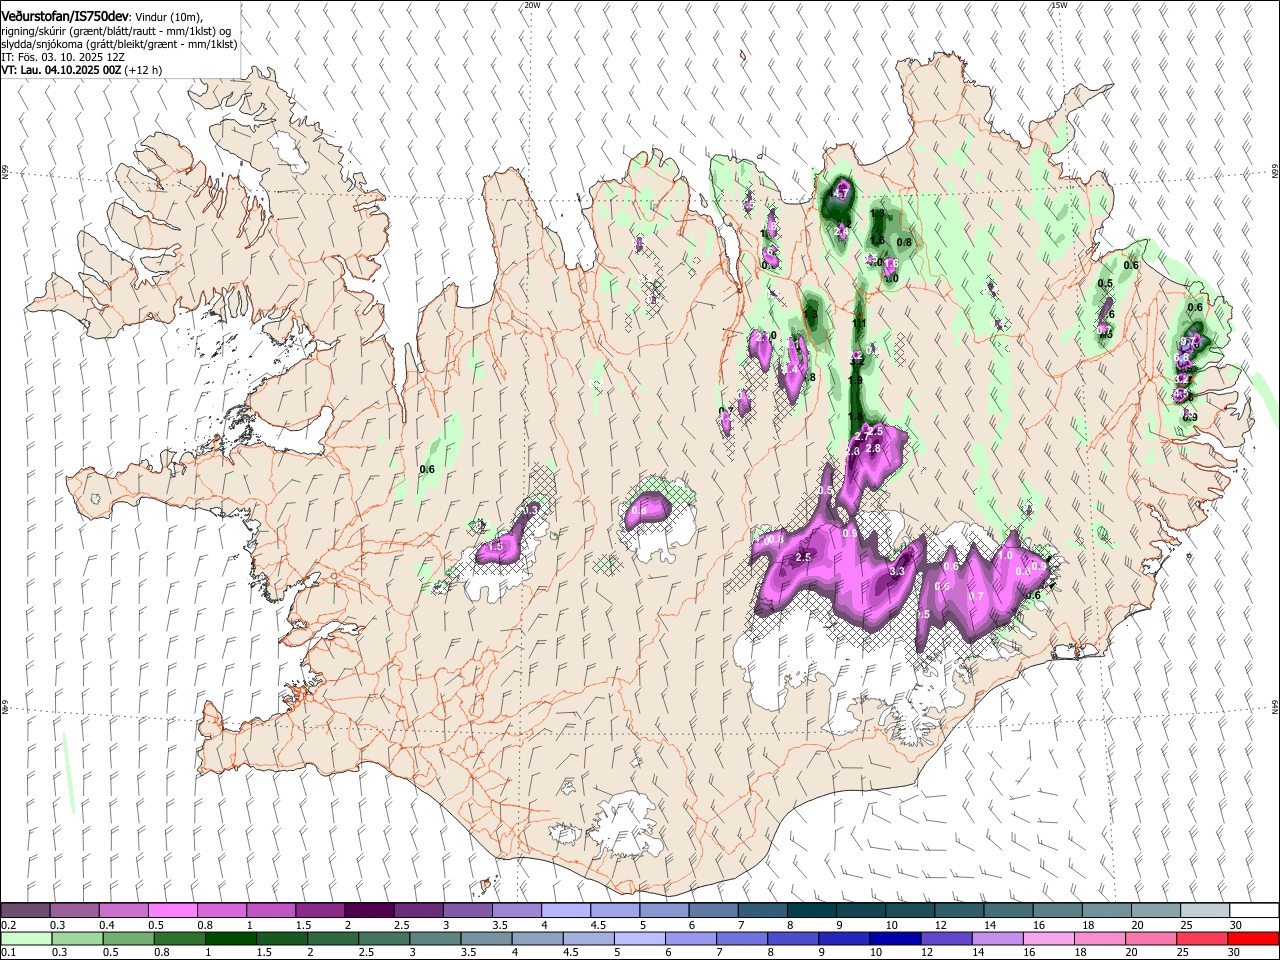This screenshot has height=960, width=1280.
Task: Click the 20 swatch in the rain legend
Action: coord(1151,938)
